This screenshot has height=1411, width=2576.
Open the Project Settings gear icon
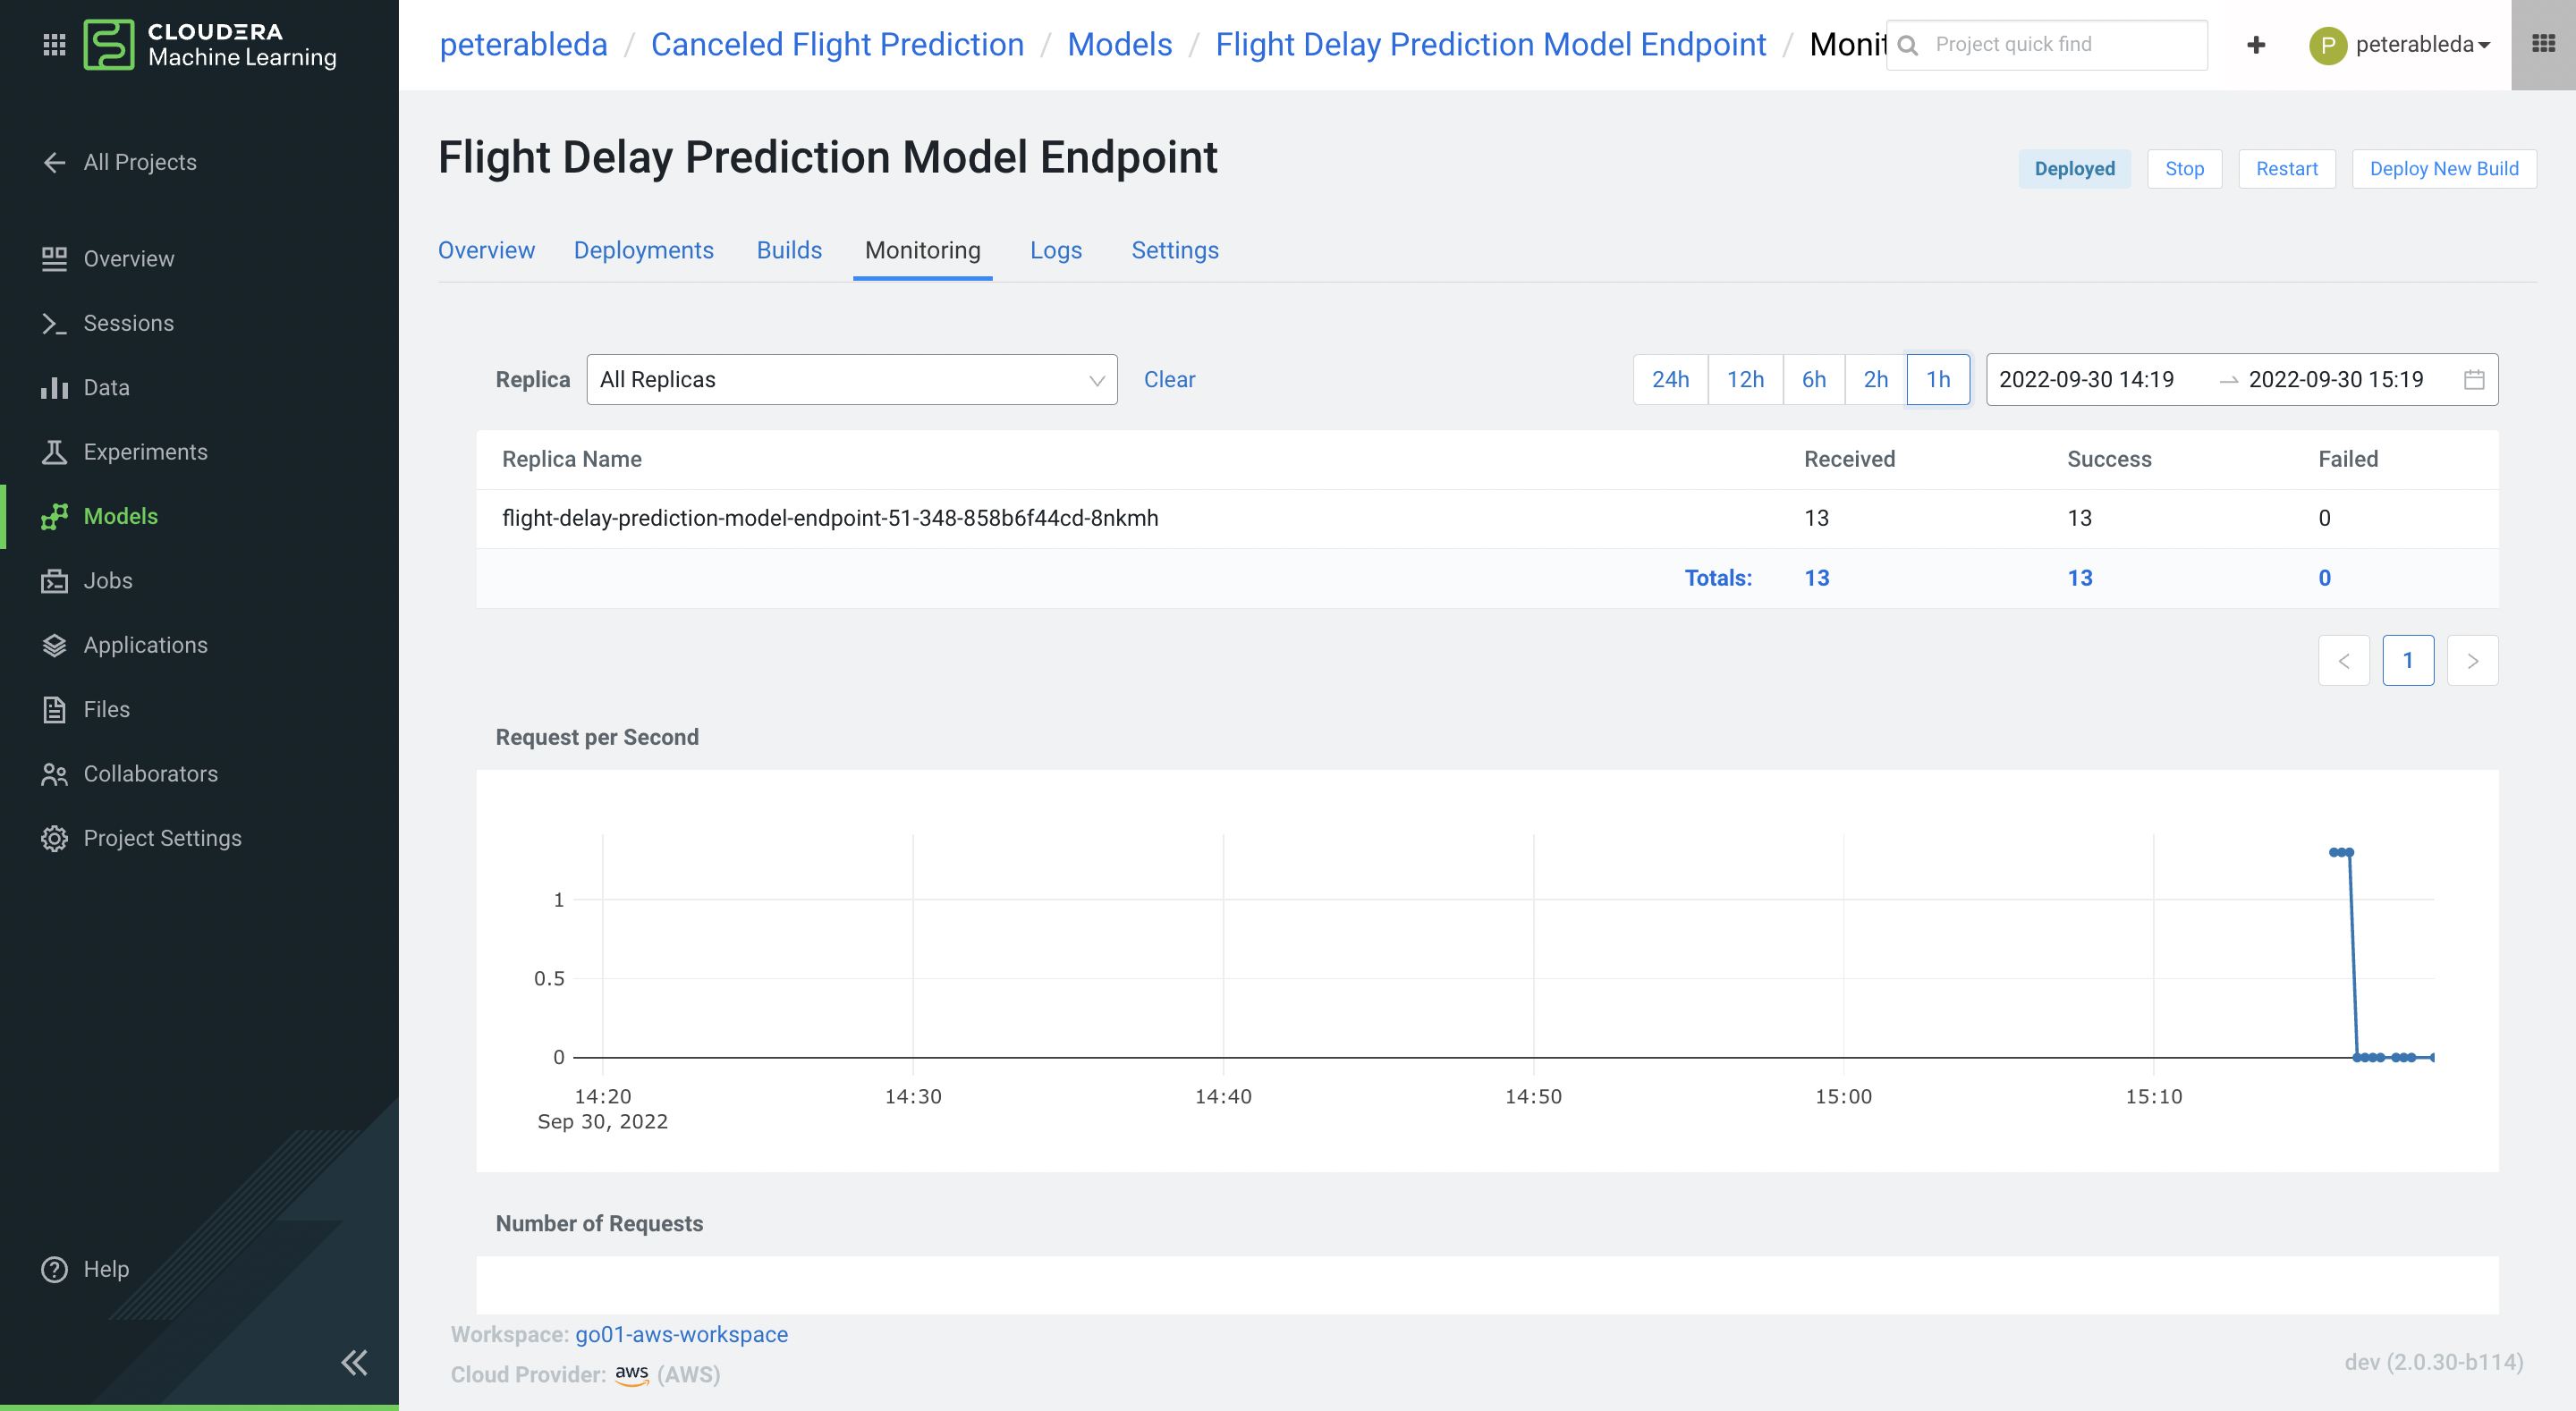click(x=54, y=838)
